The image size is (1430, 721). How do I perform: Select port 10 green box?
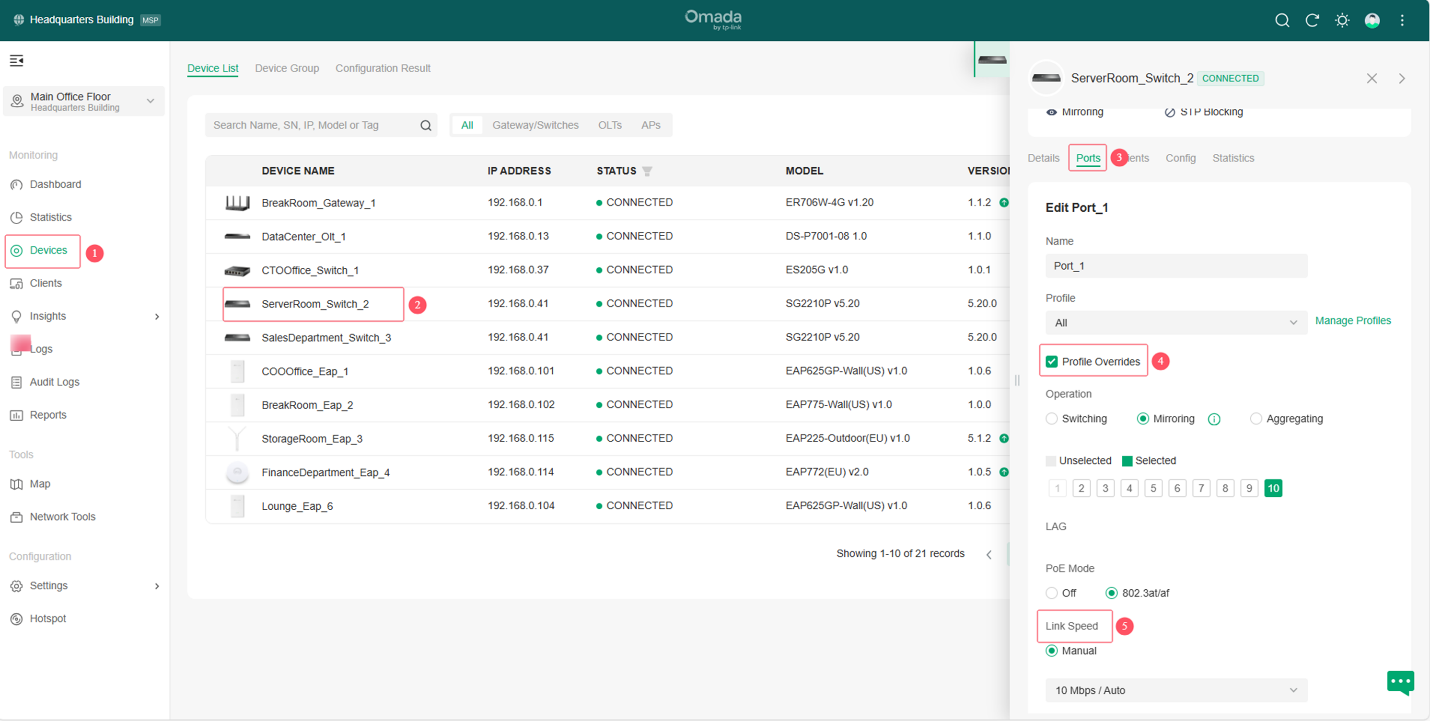click(x=1273, y=488)
